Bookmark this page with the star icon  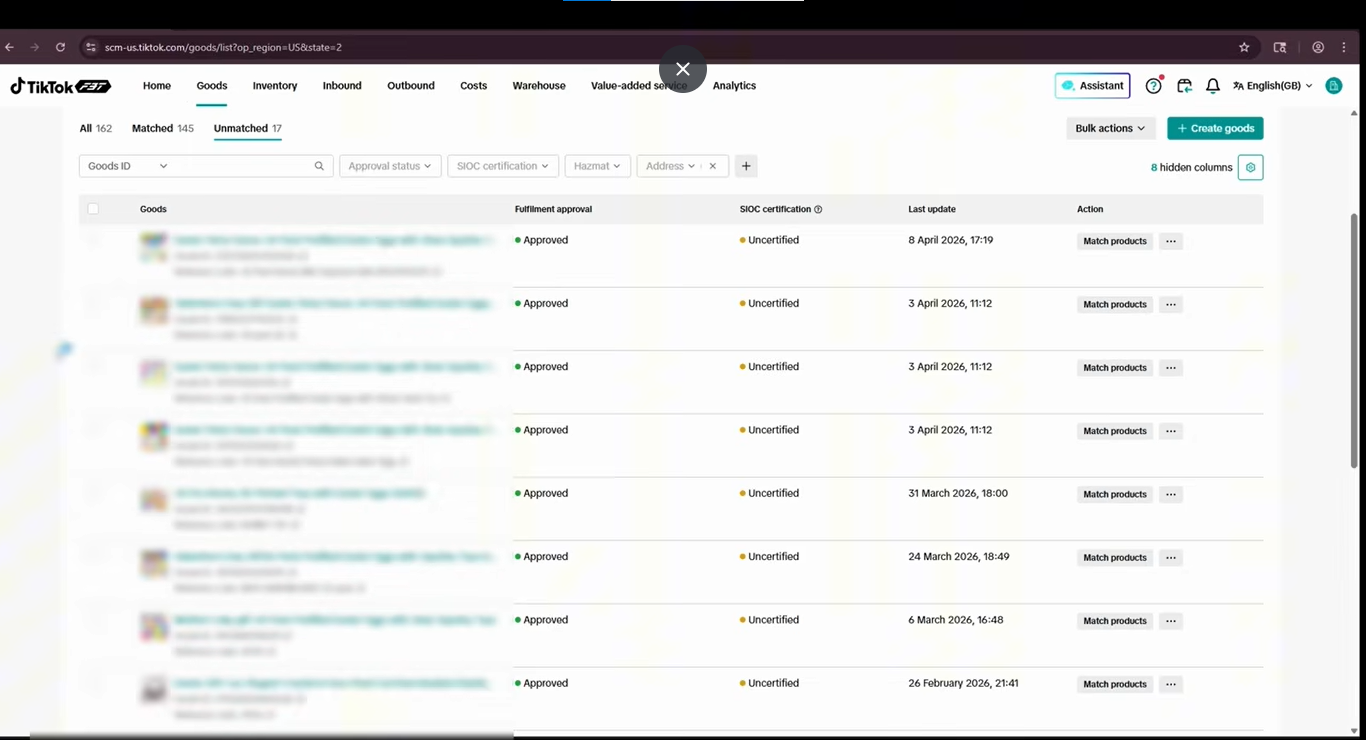click(x=1244, y=47)
